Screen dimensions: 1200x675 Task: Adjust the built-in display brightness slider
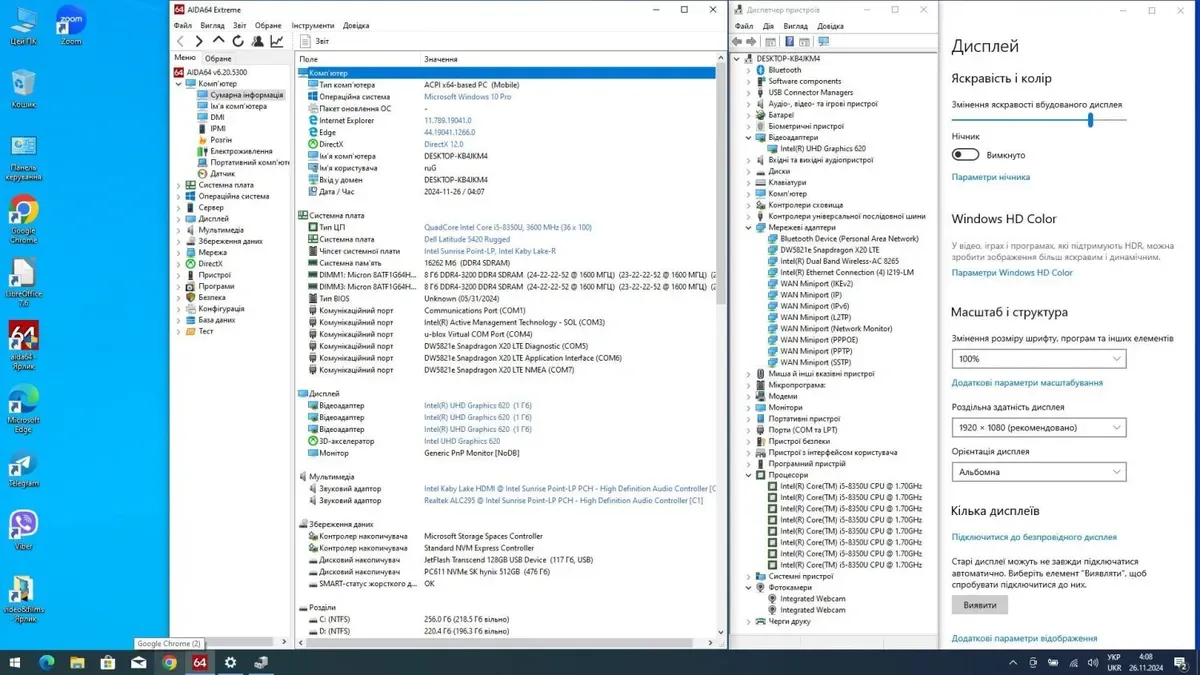tap(1090, 120)
